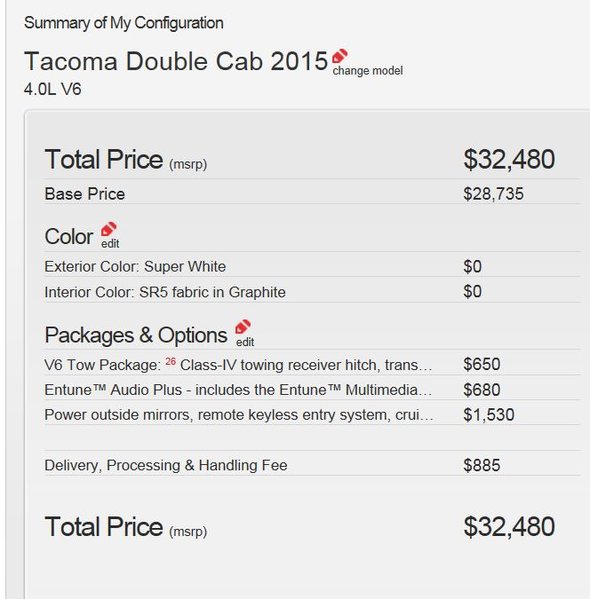
Task: Click the Delivery, Processing & Handling Fee row
Action: pos(312,465)
